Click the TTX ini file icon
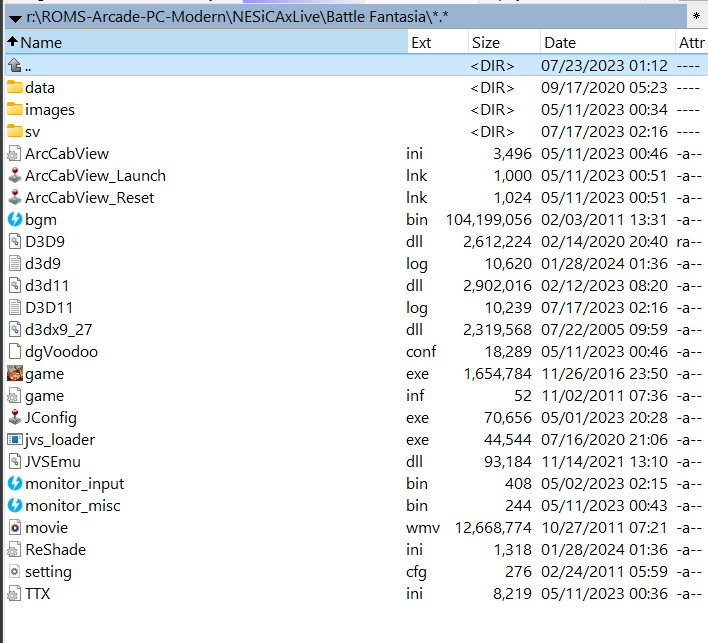This screenshot has width=708, height=643. (x=14, y=593)
